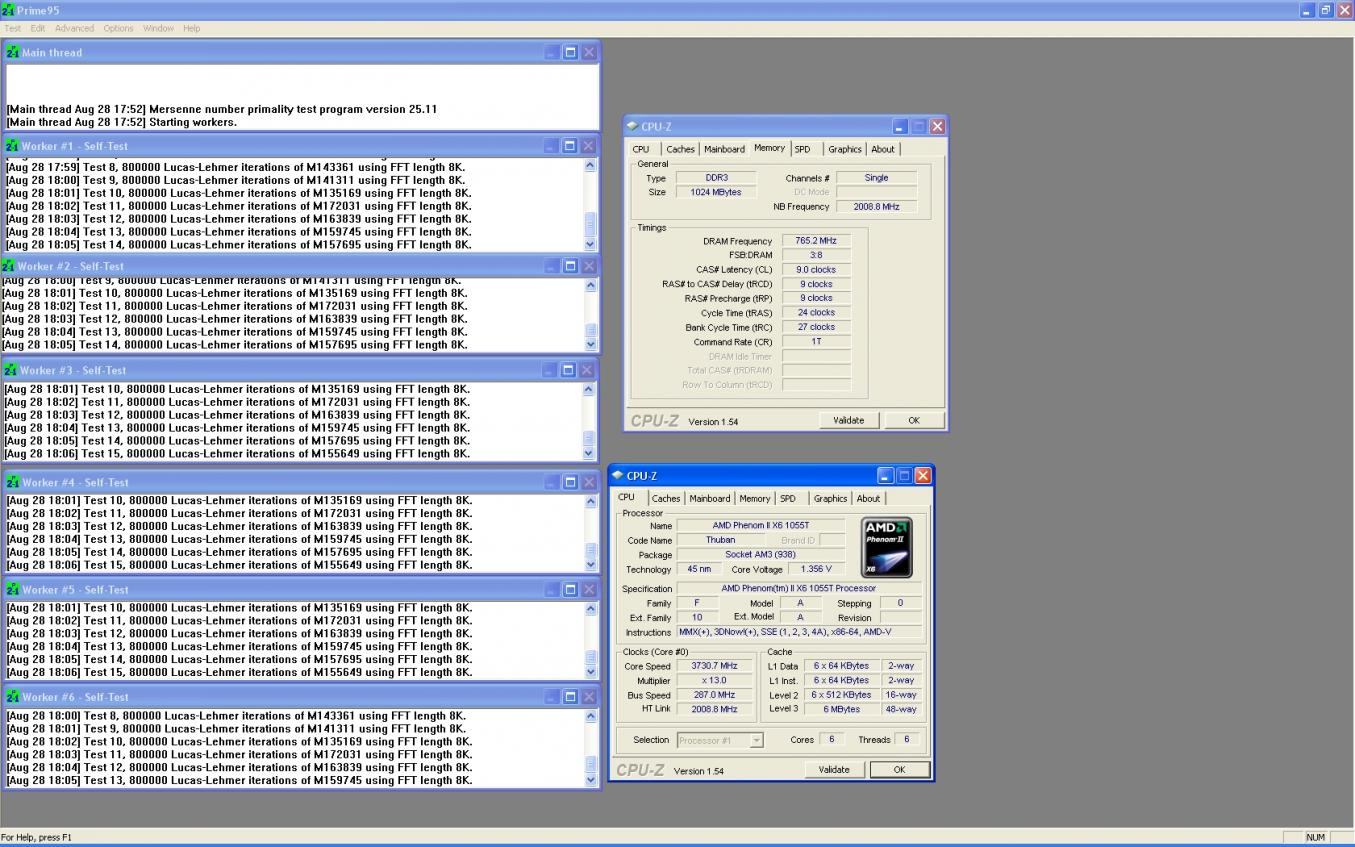1355x847 pixels.
Task: Click the Worker #3 window icon
Action: 11,370
